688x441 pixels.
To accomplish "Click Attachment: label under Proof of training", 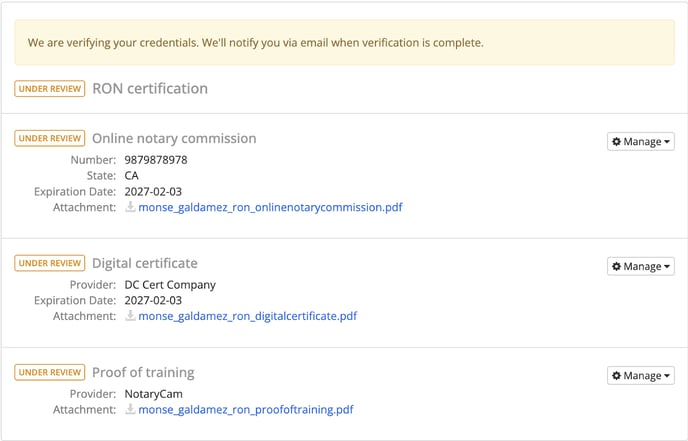I will click(85, 409).
